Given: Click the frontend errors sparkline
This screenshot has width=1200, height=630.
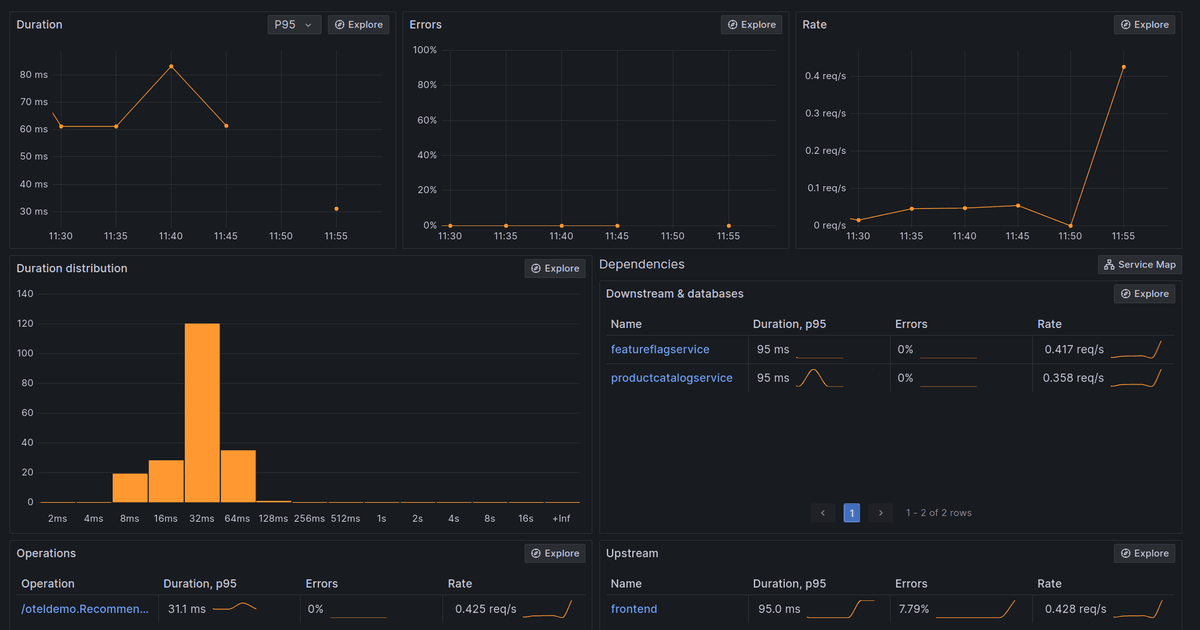Looking at the screenshot, I should tap(976, 609).
